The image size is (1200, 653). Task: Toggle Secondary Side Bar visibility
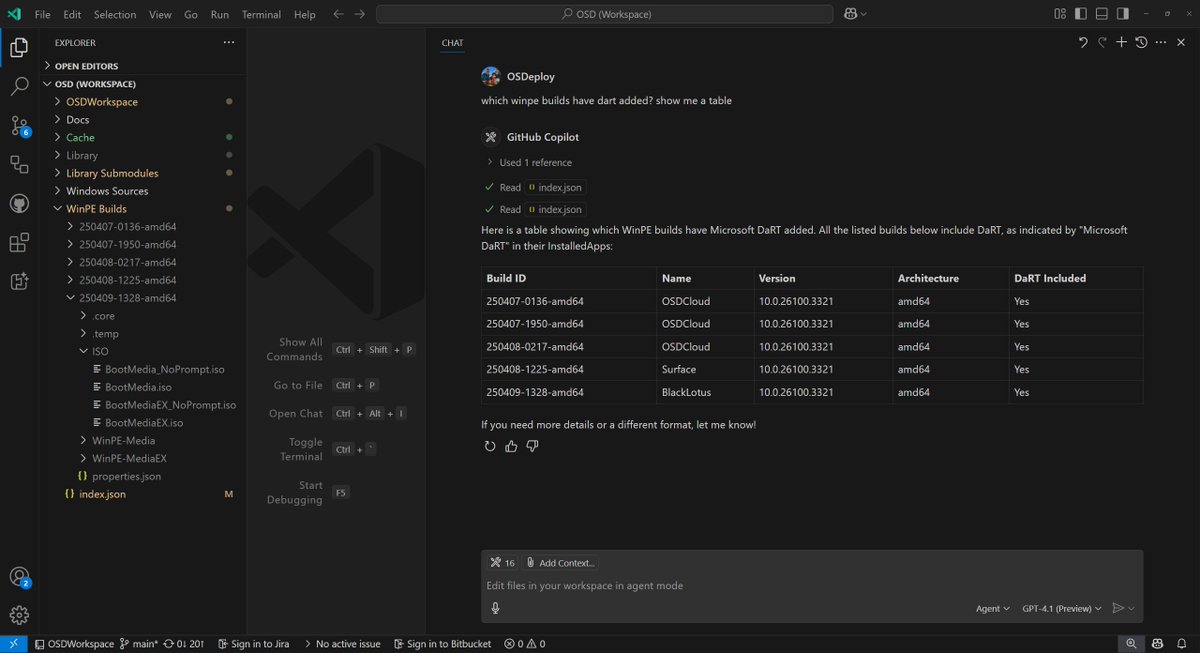pyautogui.click(x=1123, y=14)
